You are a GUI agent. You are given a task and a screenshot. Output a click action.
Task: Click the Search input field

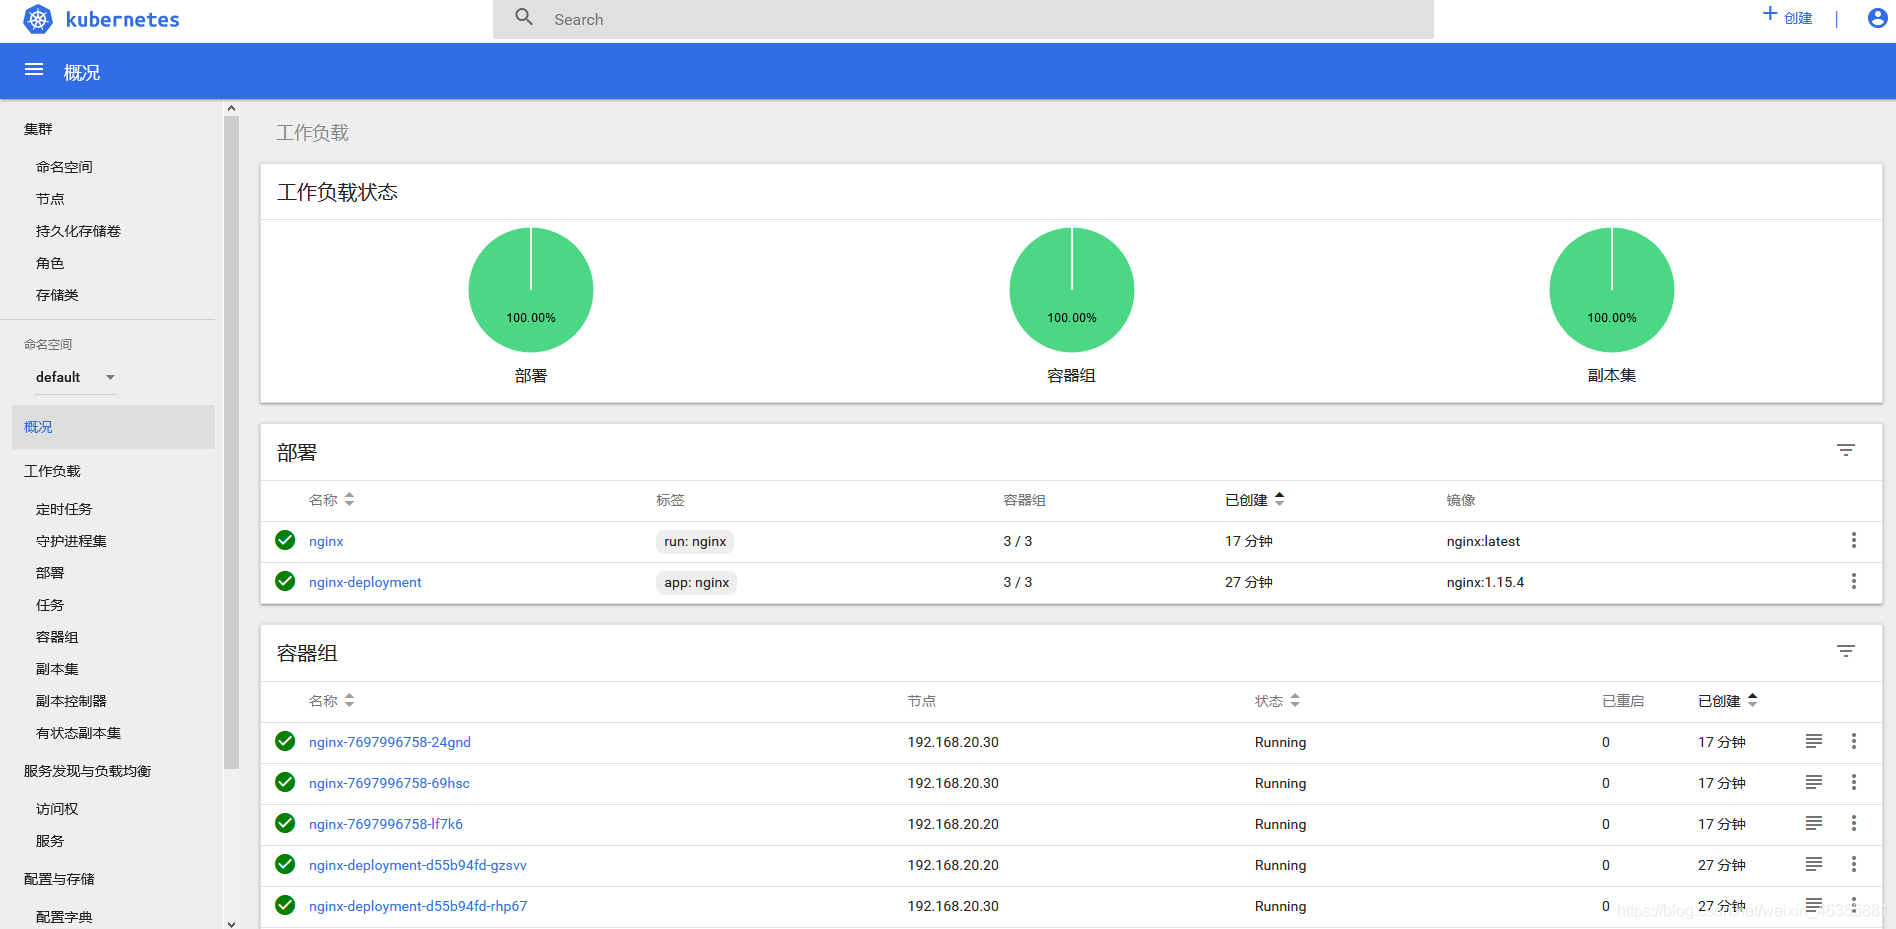click(x=963, y=19)
